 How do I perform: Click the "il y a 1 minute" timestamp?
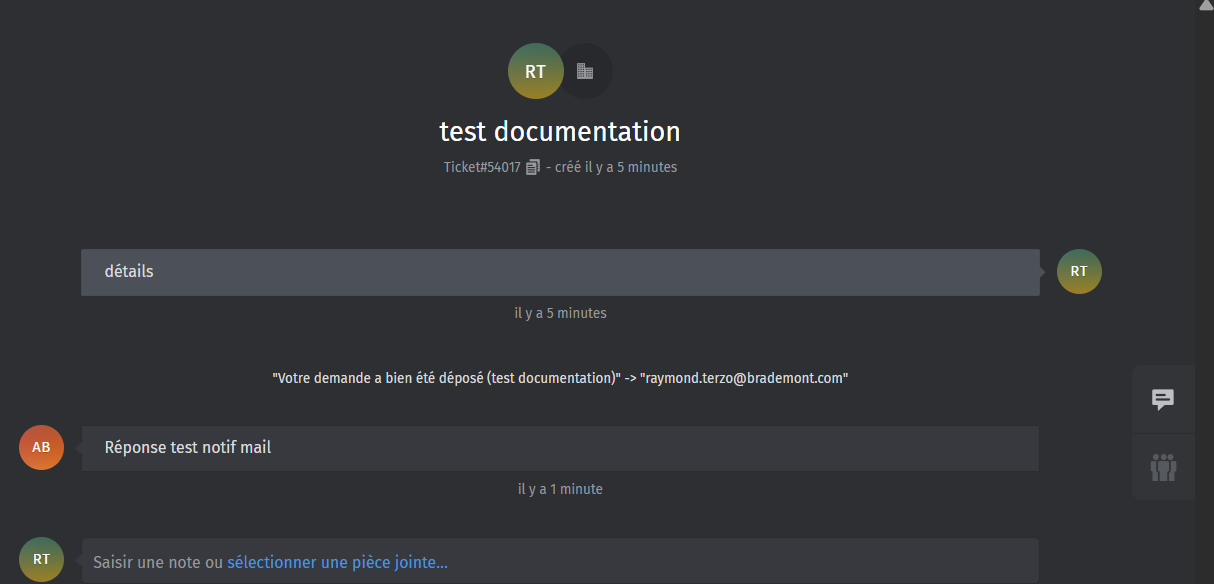tap(560, 489)
